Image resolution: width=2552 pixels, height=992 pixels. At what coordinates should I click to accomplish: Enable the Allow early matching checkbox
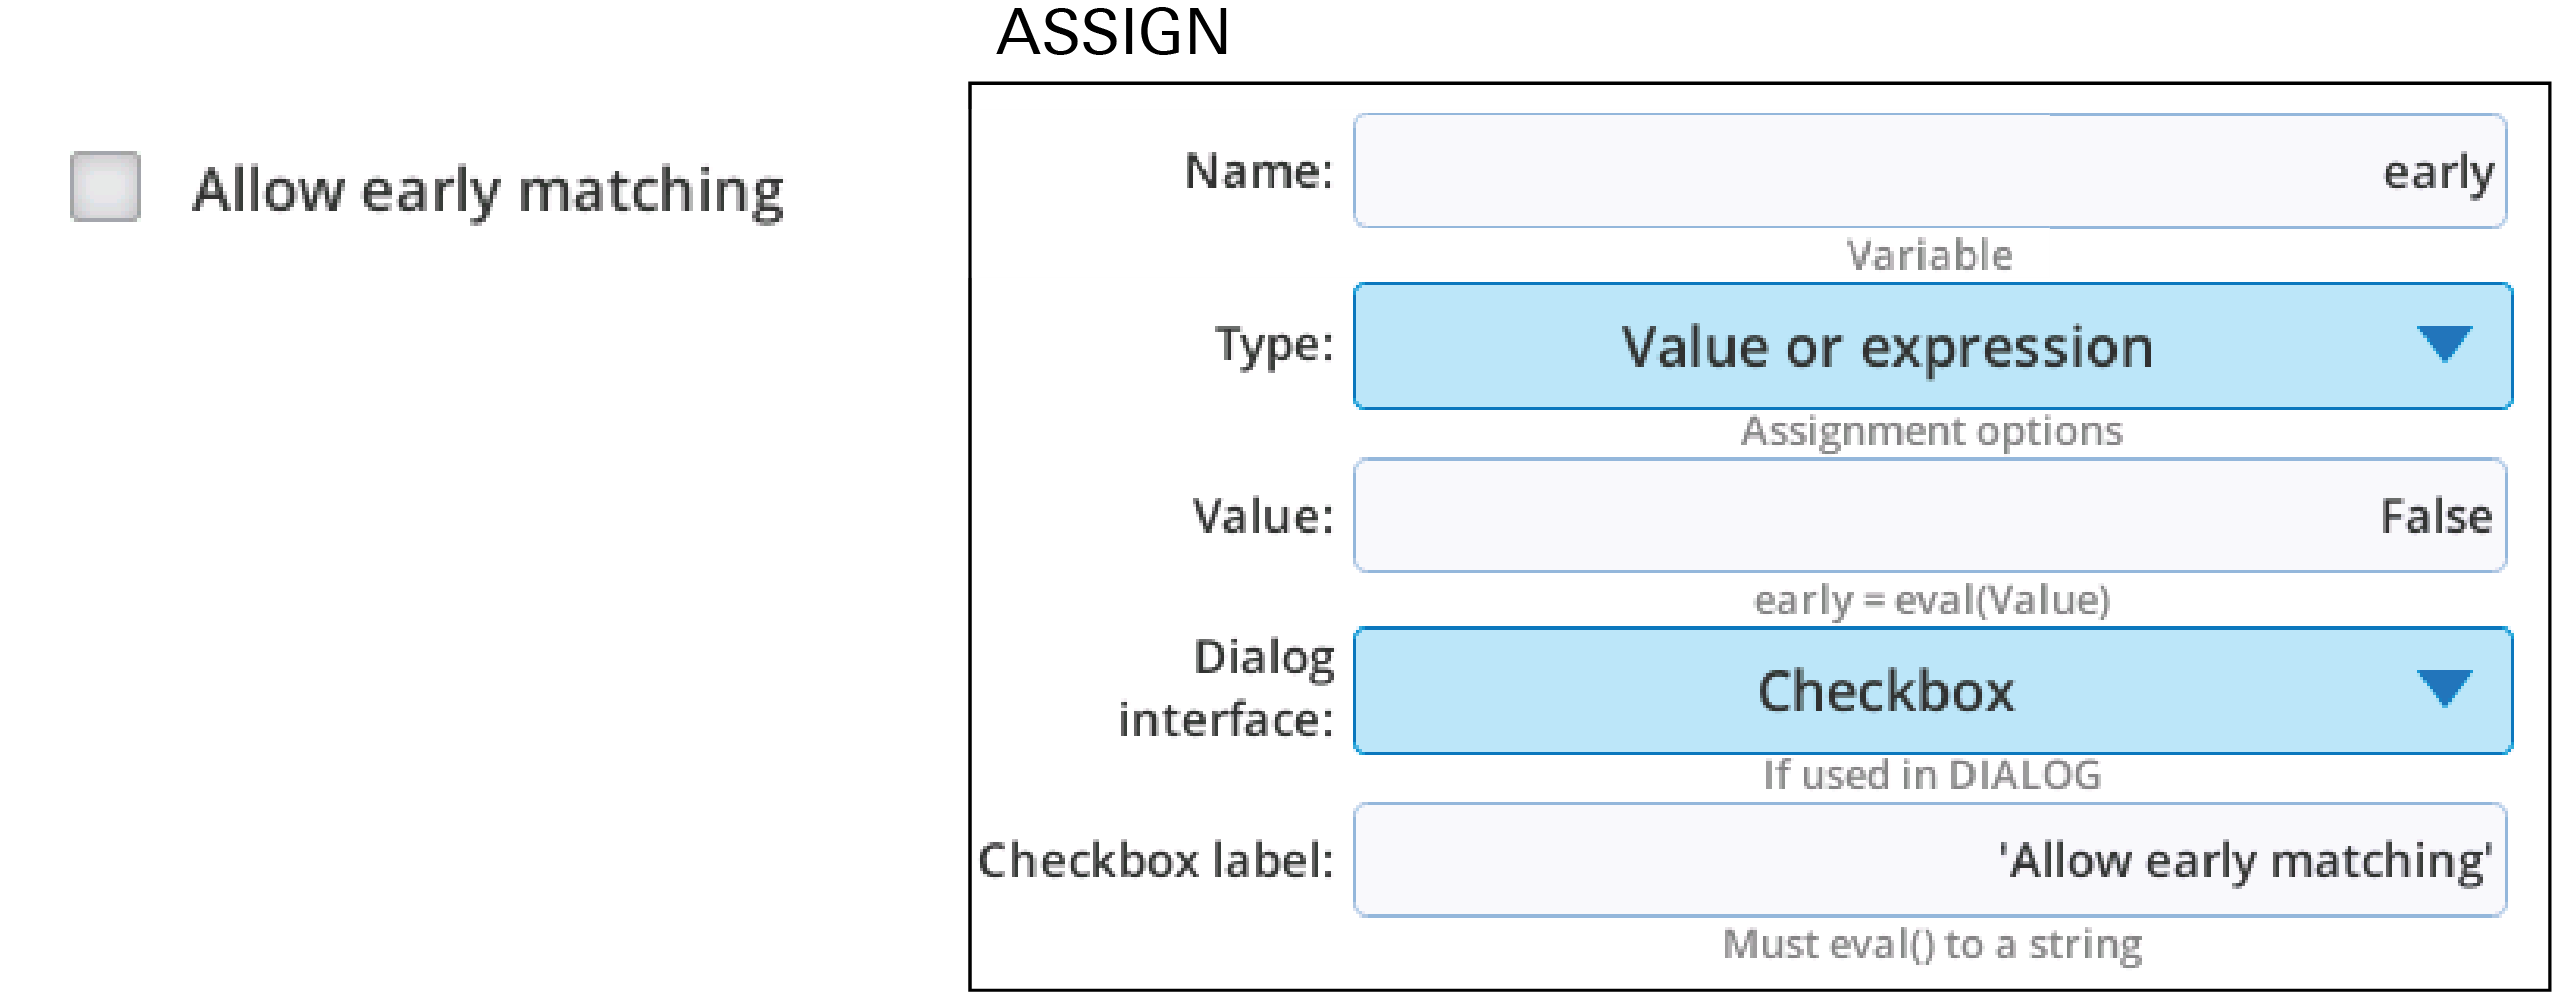pyautogui.click(x=105, y=186)
